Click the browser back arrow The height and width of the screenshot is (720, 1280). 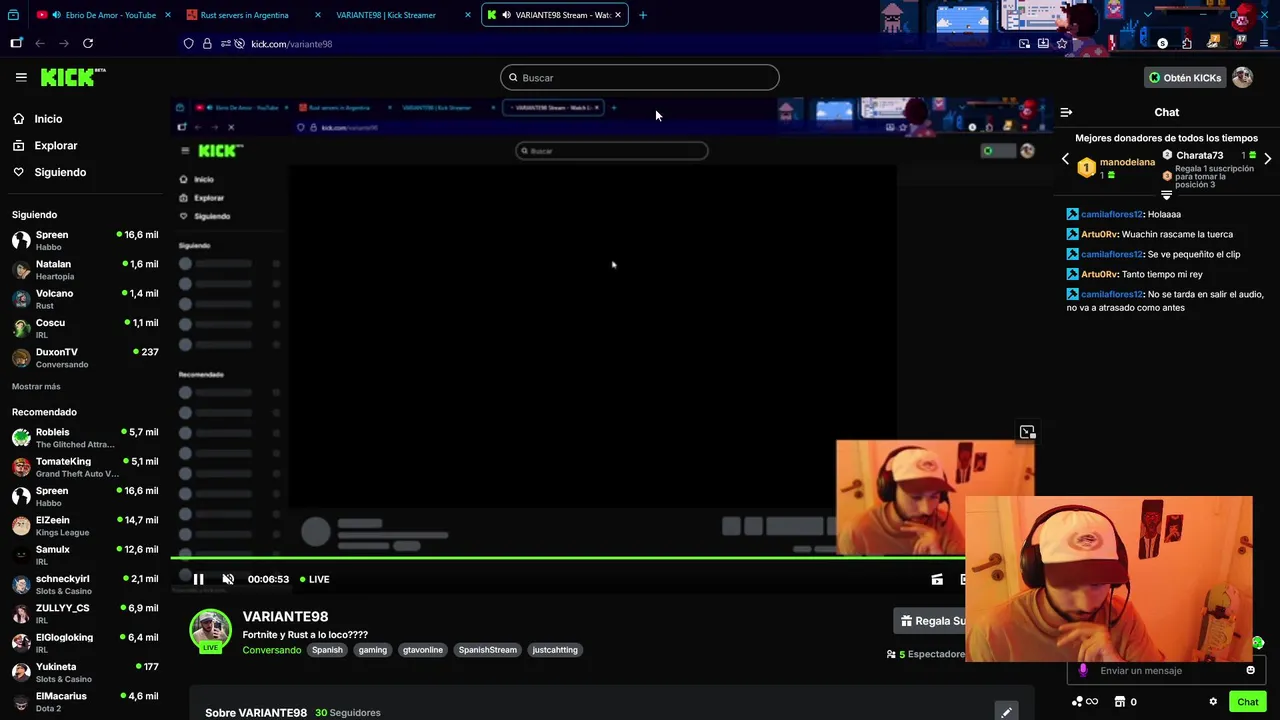click(x=40, y=43)
